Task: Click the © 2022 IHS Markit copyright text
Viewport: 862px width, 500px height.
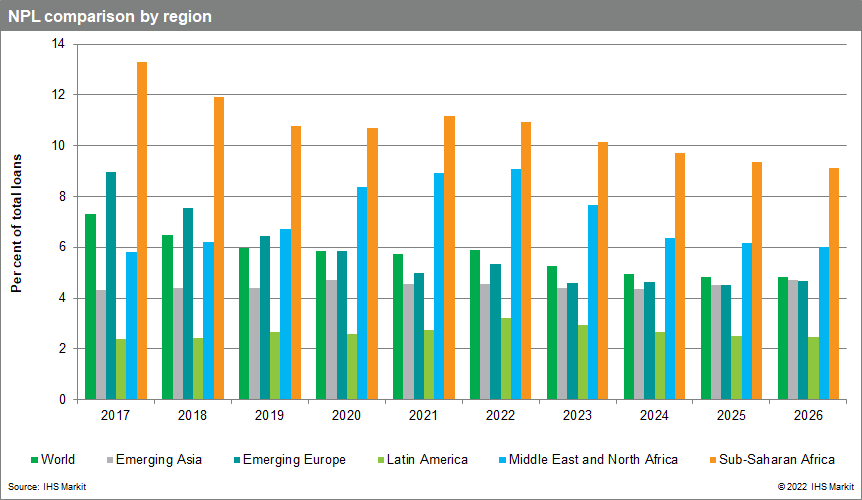Action: 815,485
